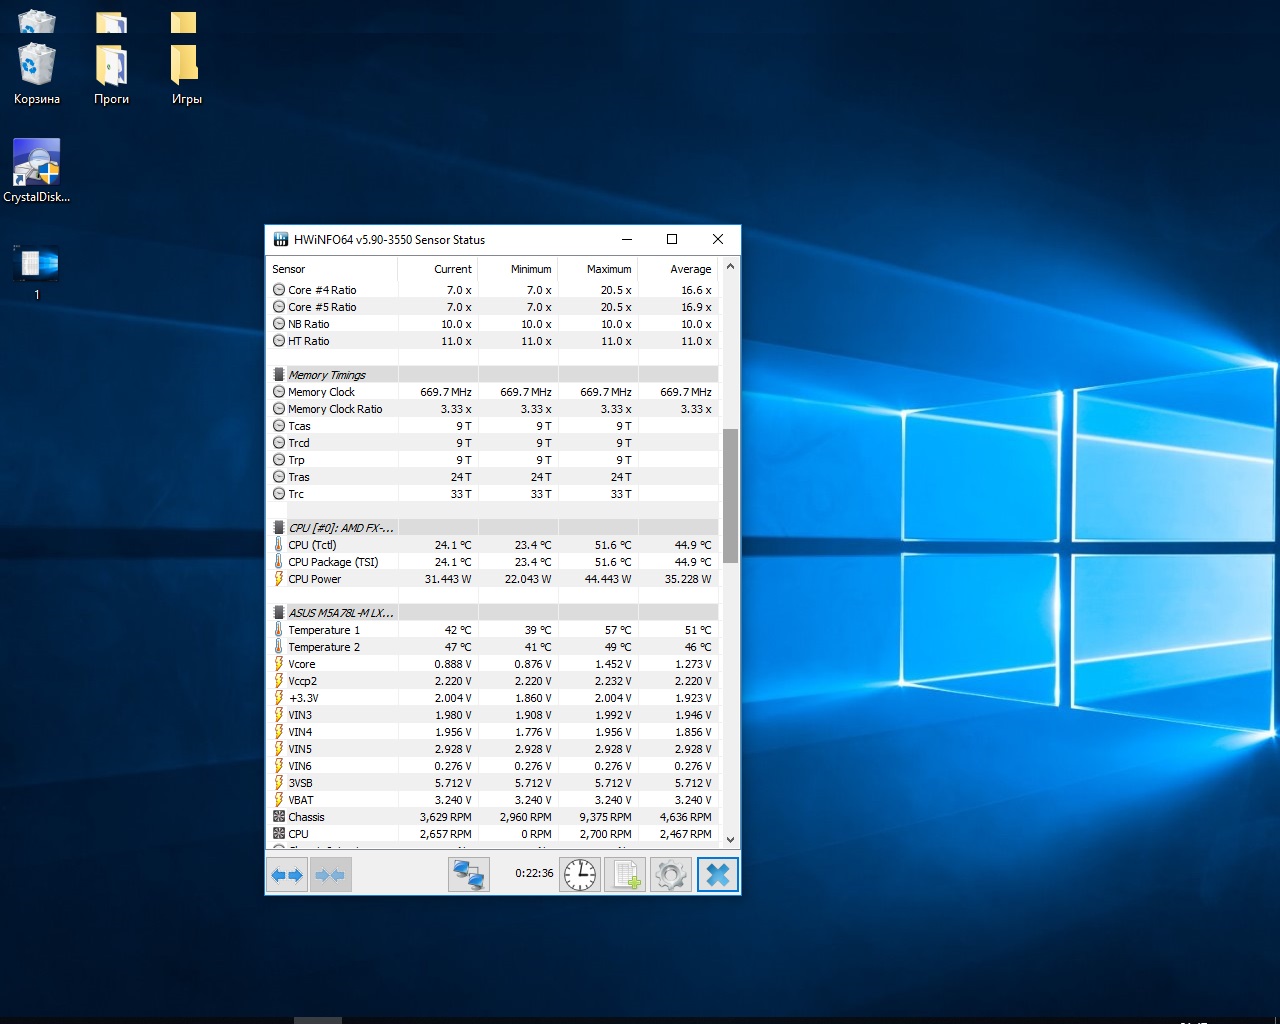Select the Tcas sensor label
The width and height of the screenshot is (1280, 1024).
point(299,426)
